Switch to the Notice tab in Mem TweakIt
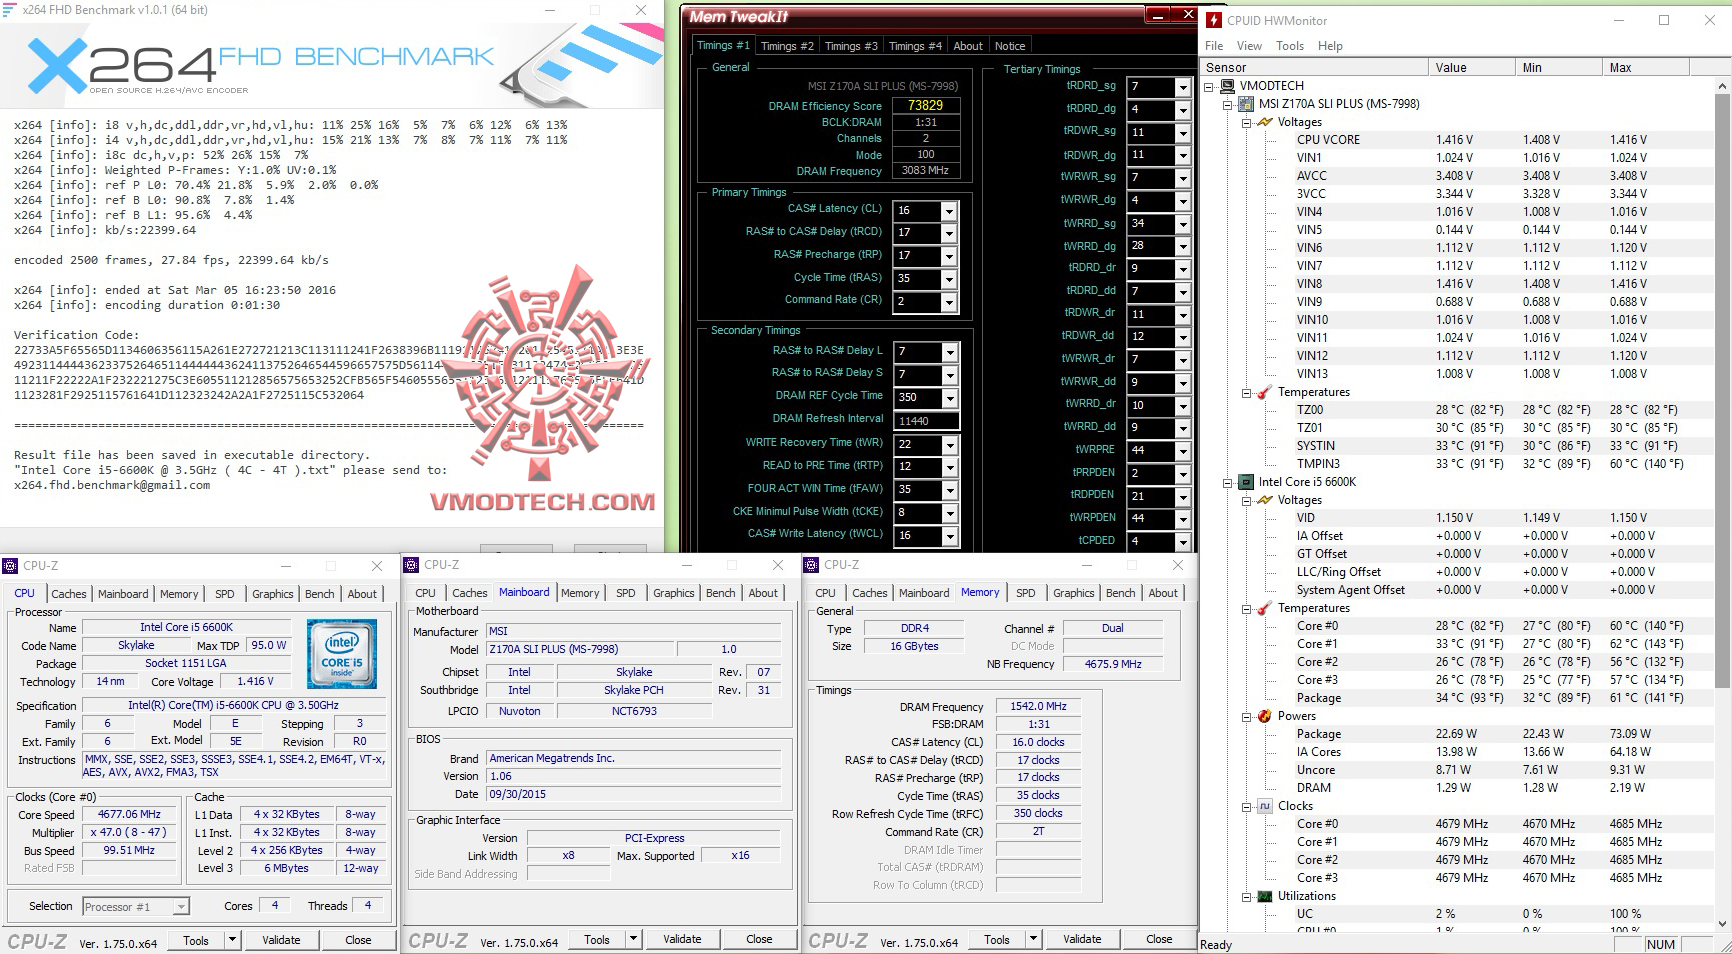Screen dimensions: 1732x954 click(1009, 46)
